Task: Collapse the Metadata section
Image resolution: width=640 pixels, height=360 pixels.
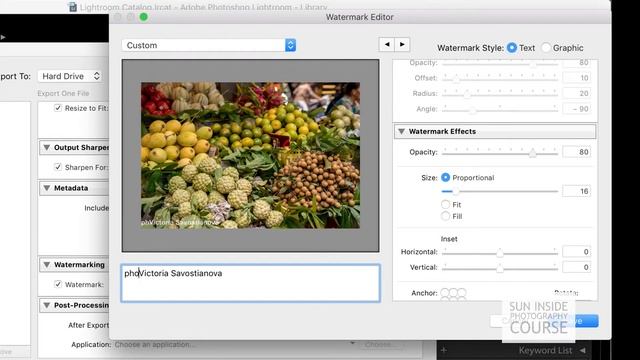Action: (x=47, y=188)
